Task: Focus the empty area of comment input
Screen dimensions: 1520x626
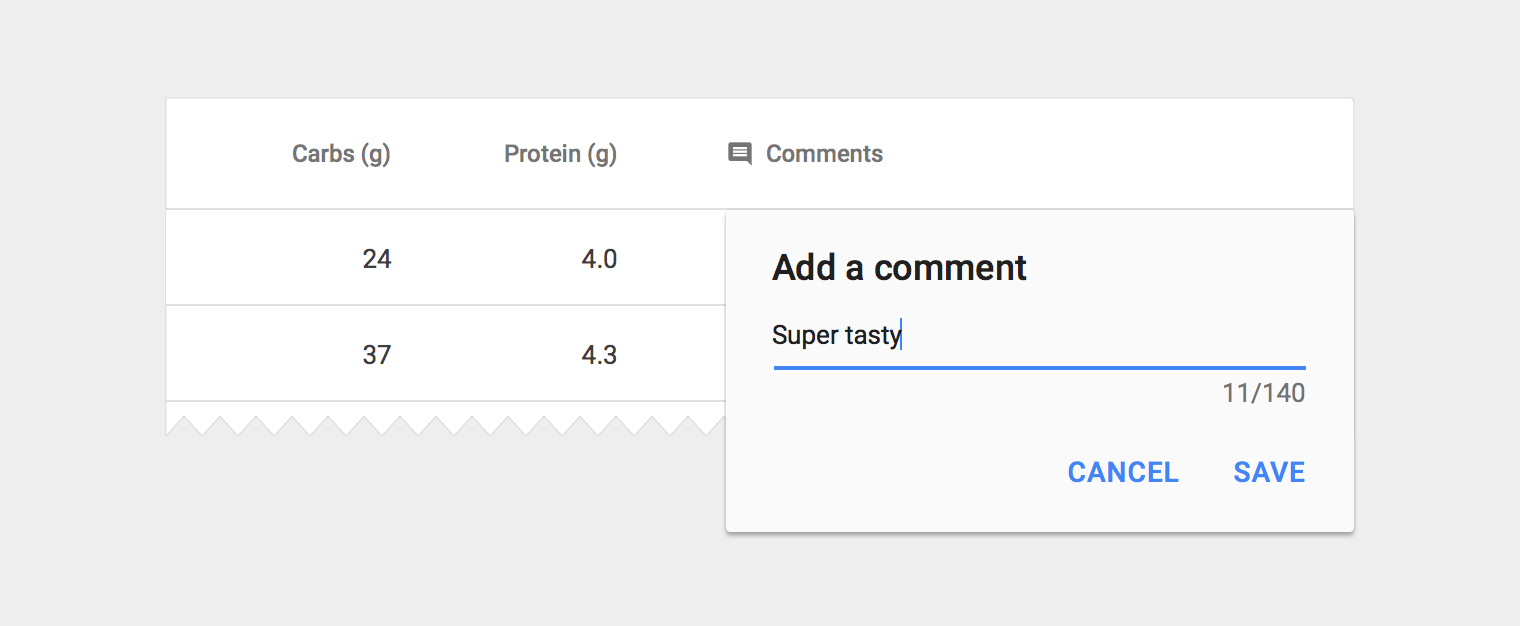Action: 1100,335
